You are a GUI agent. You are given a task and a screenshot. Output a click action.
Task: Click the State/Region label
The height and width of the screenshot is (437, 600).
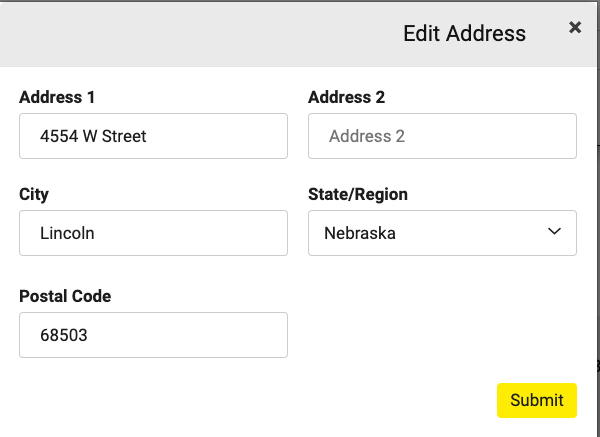[358, 194]
